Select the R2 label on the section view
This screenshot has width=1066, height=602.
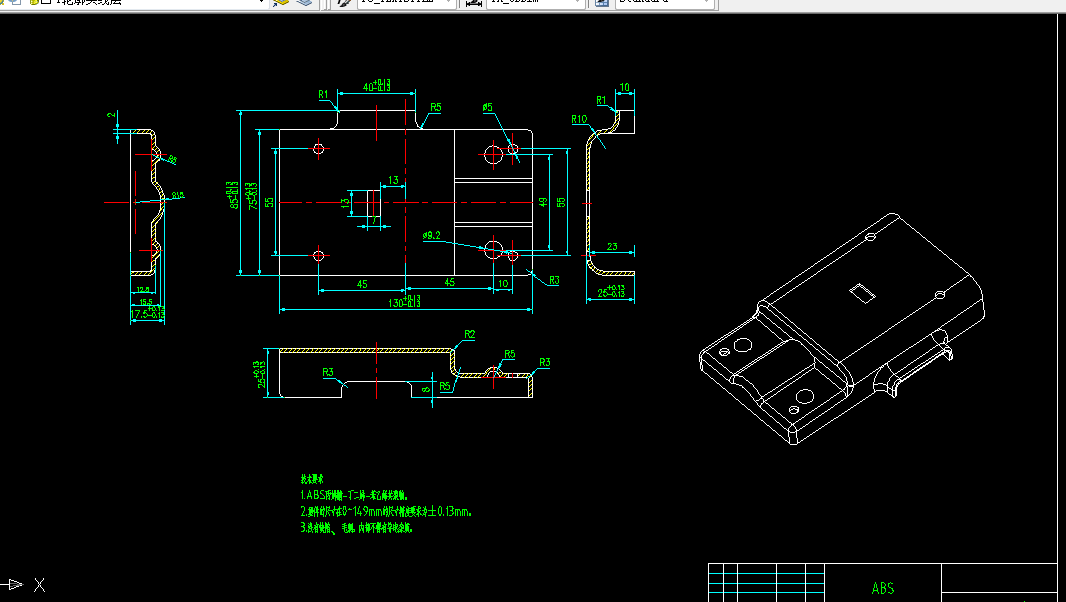coord(470,334)
